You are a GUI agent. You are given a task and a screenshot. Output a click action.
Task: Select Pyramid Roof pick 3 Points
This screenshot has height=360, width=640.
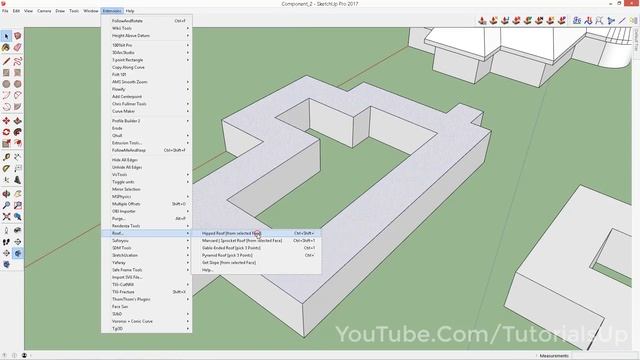[x=256, y=256]
